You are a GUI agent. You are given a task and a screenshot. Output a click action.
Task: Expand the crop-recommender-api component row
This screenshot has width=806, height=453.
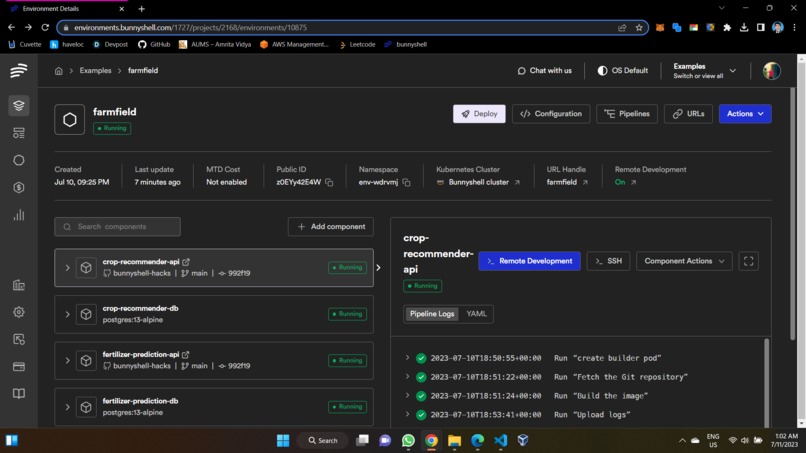click(x=67, y=268)
